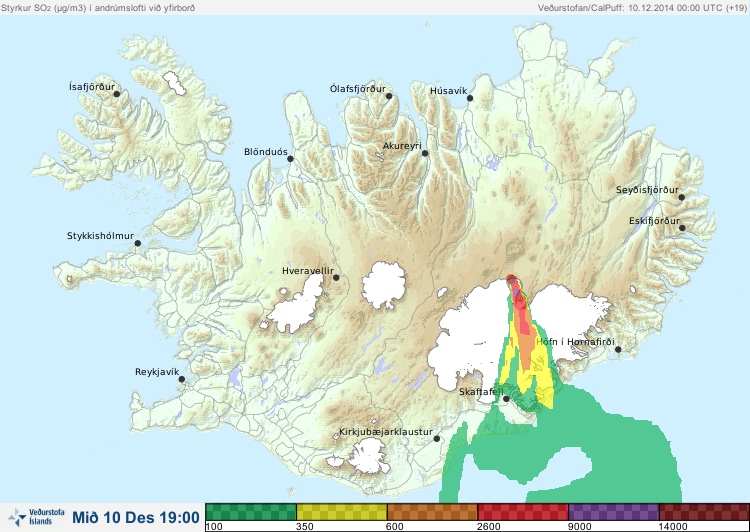Click the 'Veðurstofan/CalPuff' header text
Screen dimensions: 750x532
[581, 8]
